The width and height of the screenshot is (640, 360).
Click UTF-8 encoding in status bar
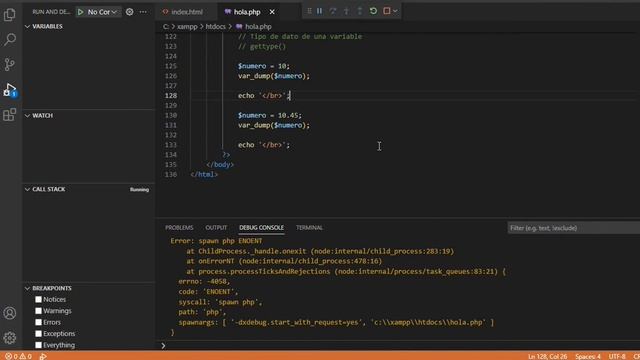coord(617,356)
